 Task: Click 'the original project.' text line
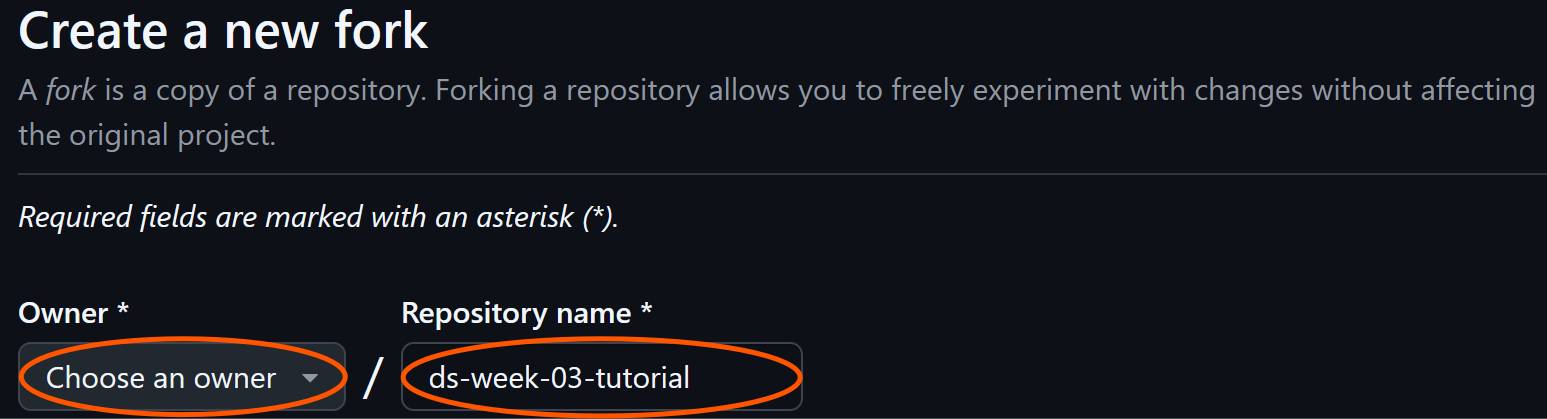146,135
